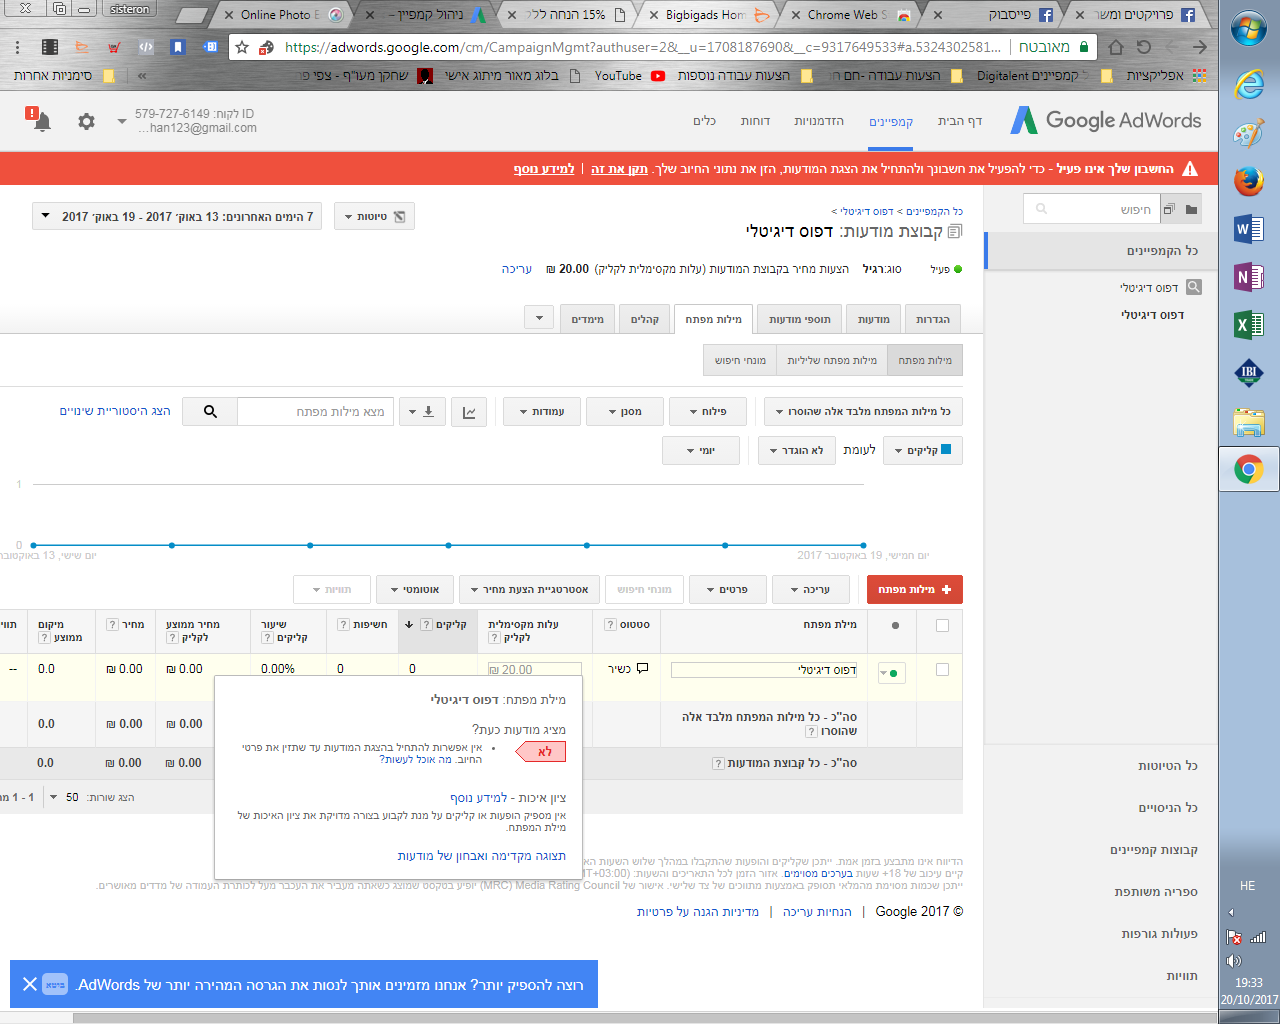Tick the checkbox for keyword דפוס דיגיטלי row

click(942, 670)
